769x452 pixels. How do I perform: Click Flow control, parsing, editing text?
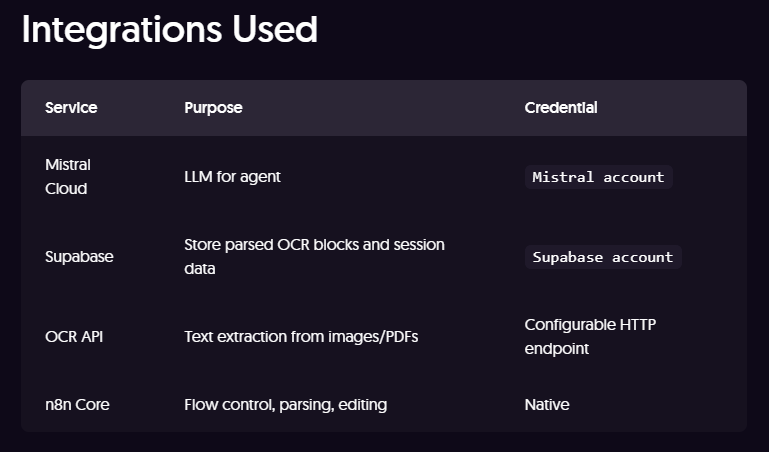[x=285, y=405]
